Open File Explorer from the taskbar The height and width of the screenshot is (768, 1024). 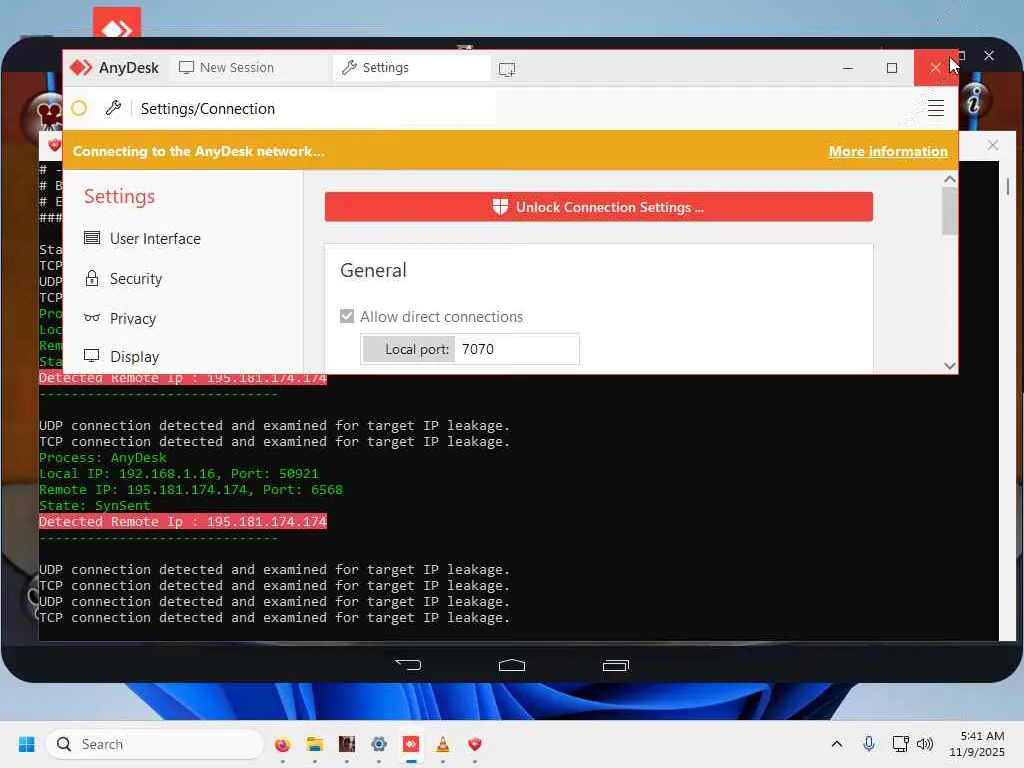(315, 744)
